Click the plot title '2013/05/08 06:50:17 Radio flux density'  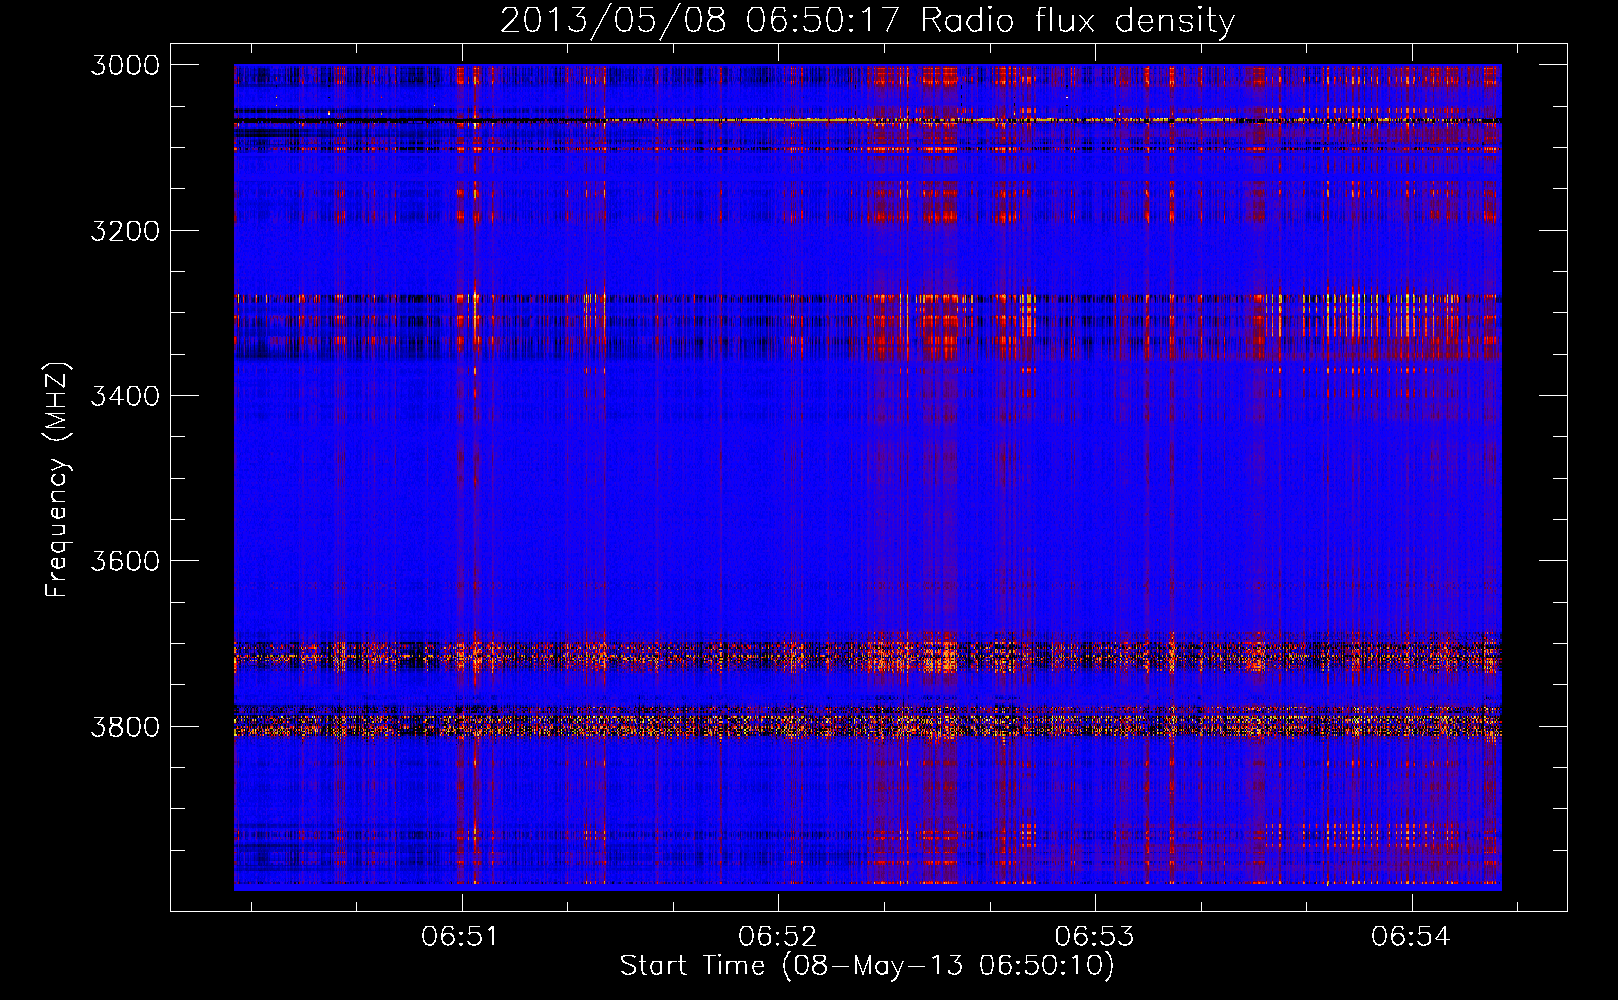tap(867, 20)
